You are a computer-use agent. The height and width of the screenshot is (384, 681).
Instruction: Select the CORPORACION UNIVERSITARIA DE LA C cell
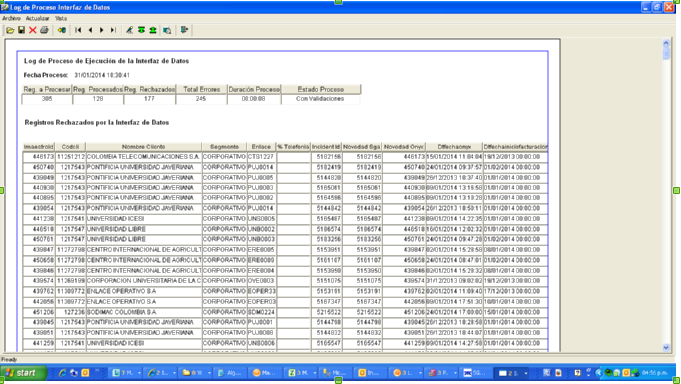(144, 281)
